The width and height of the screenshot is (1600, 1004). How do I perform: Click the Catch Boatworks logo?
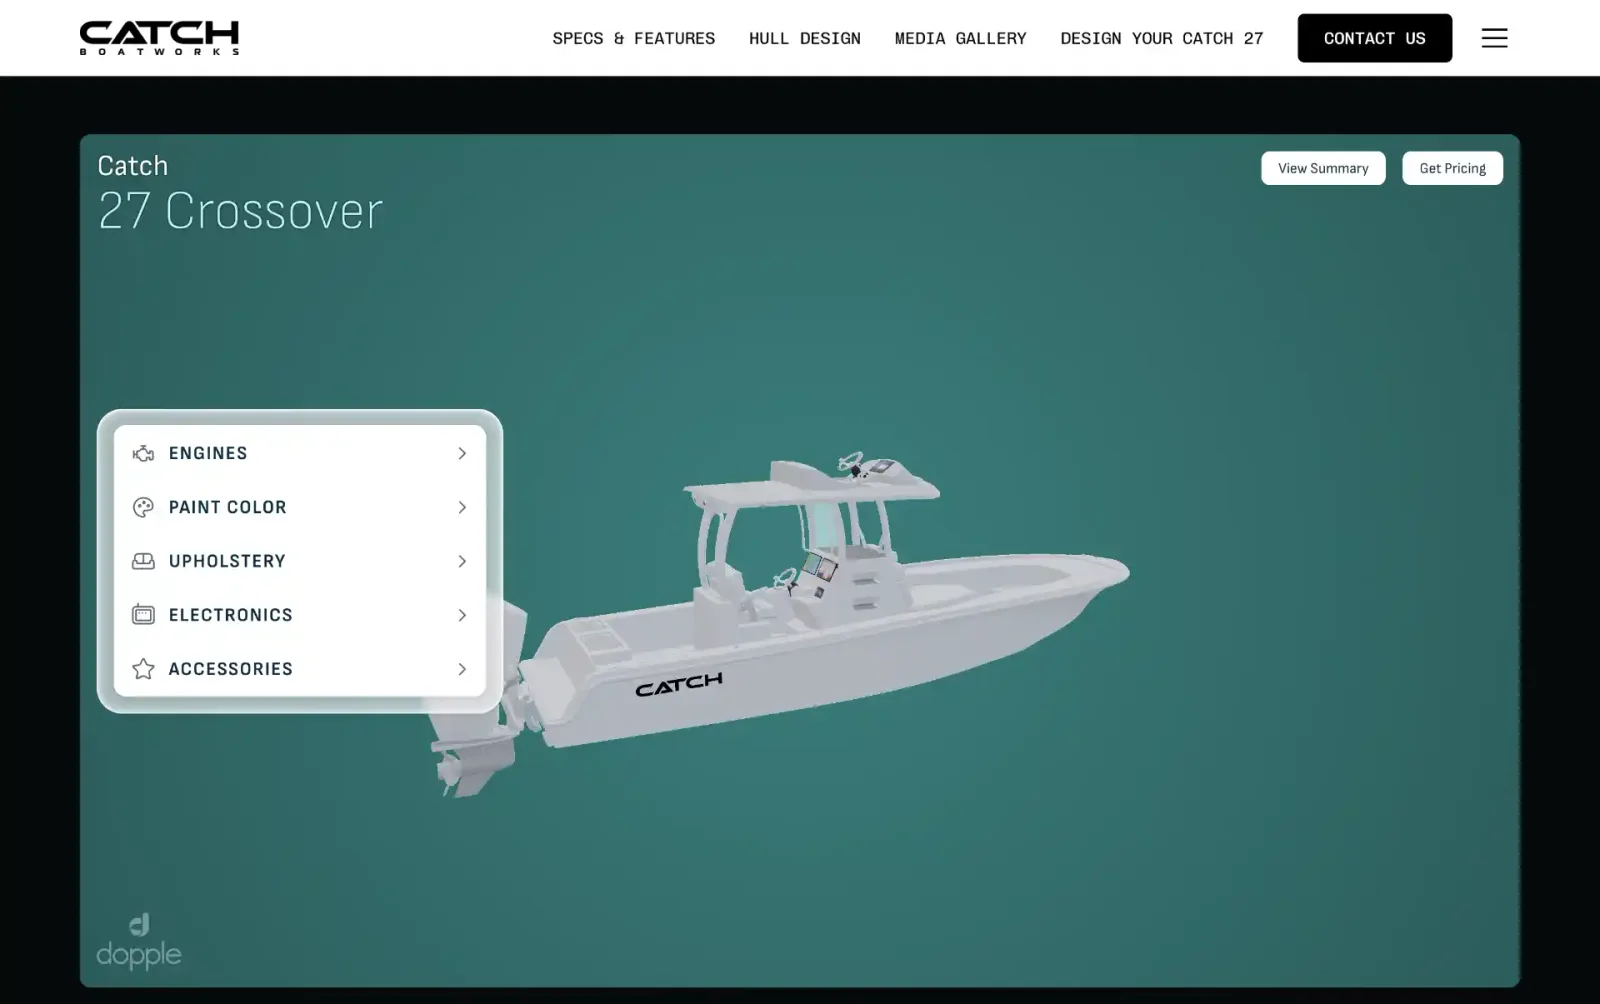159,38
